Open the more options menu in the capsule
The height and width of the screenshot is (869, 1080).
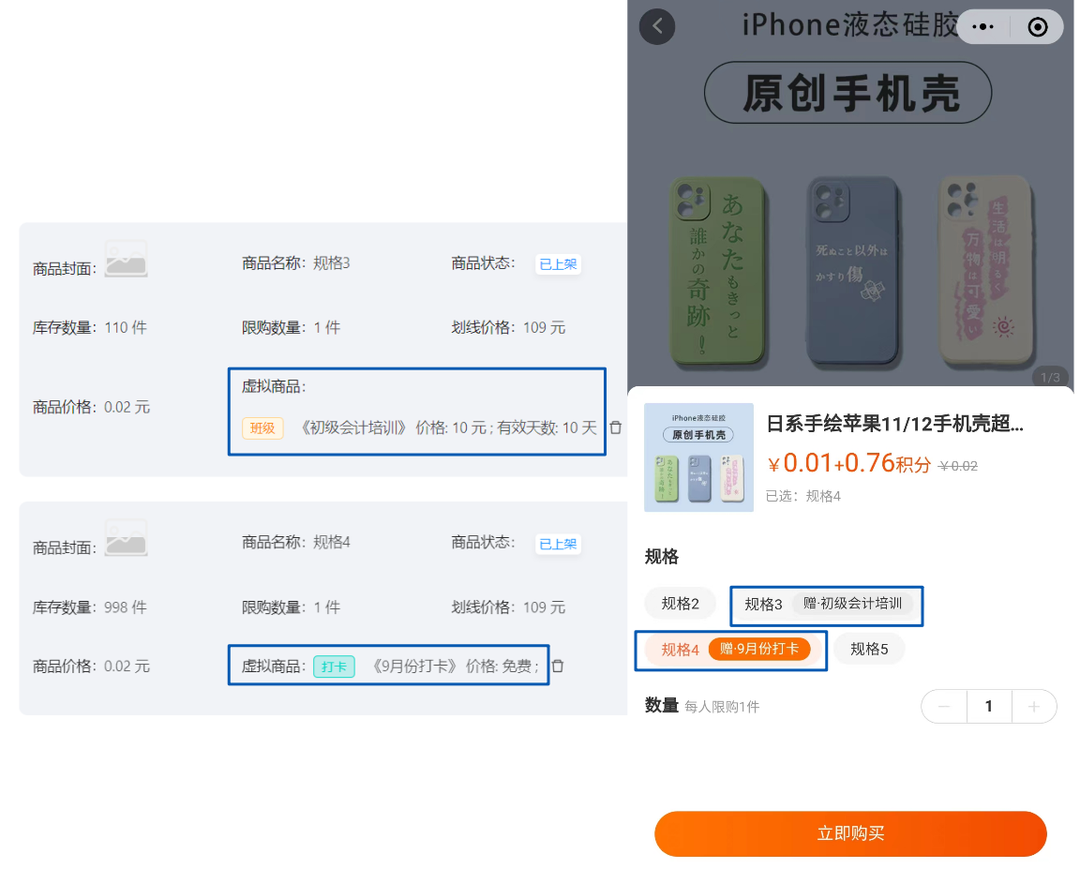tap(985, 27)
